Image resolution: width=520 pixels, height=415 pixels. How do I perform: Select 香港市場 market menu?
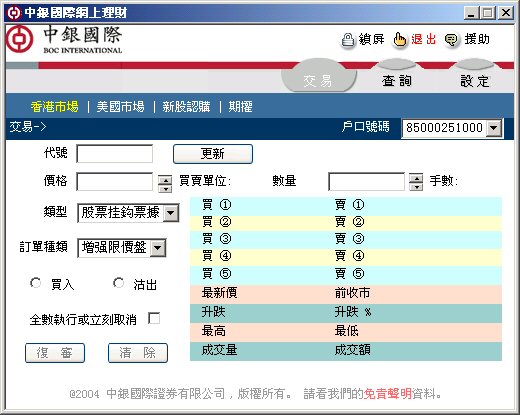tap(55, 107)
